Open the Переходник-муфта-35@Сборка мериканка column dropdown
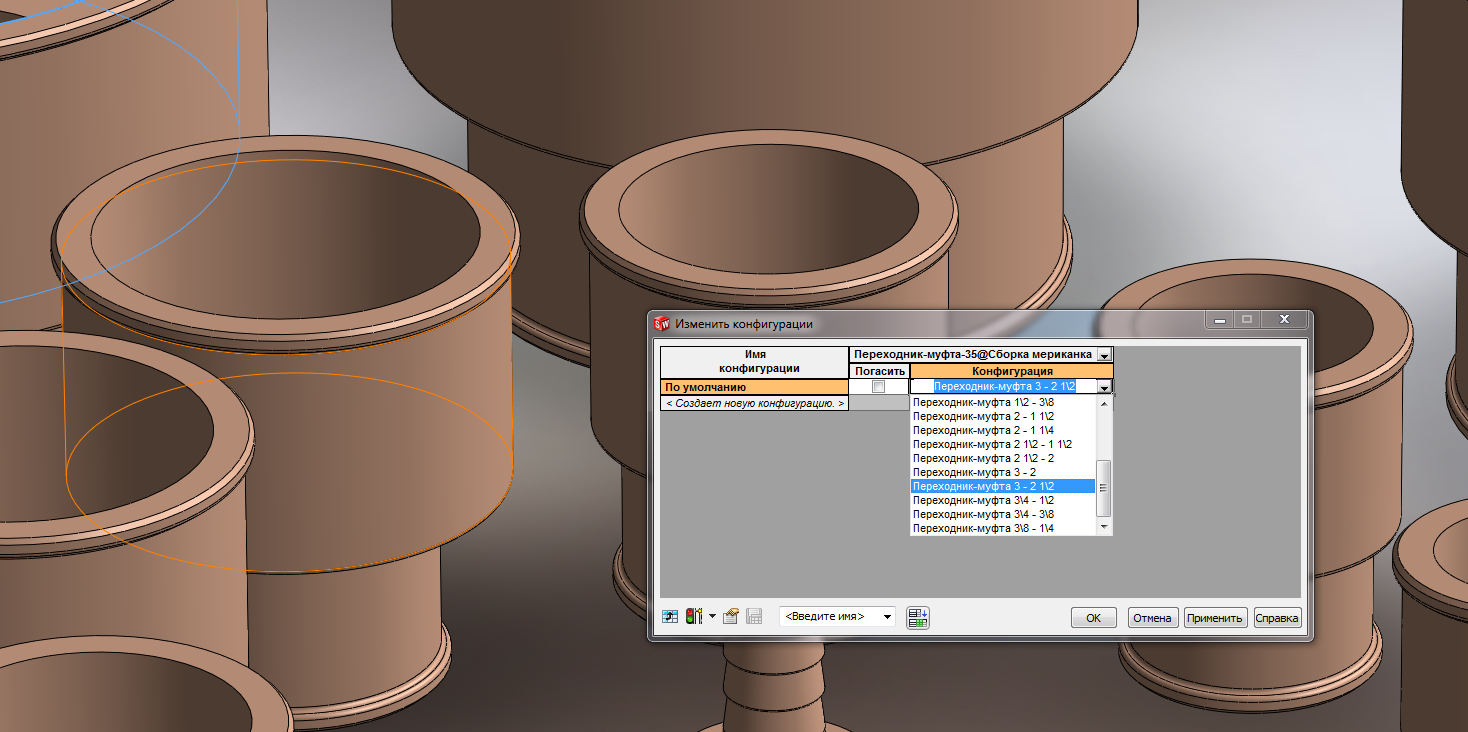Screen dimensions: 1468x732 [1104, 355]
